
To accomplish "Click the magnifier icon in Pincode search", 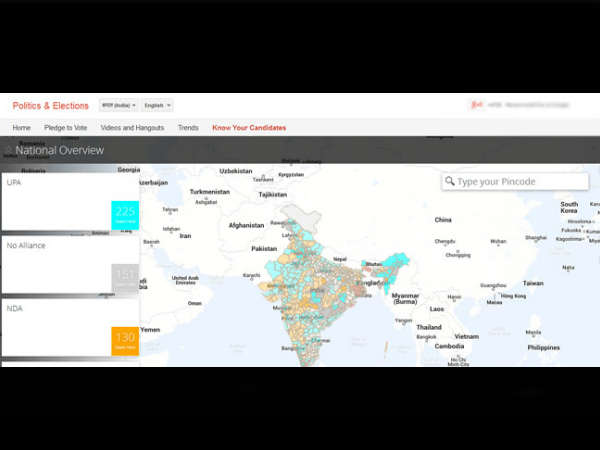I will [x=449, y=182].
